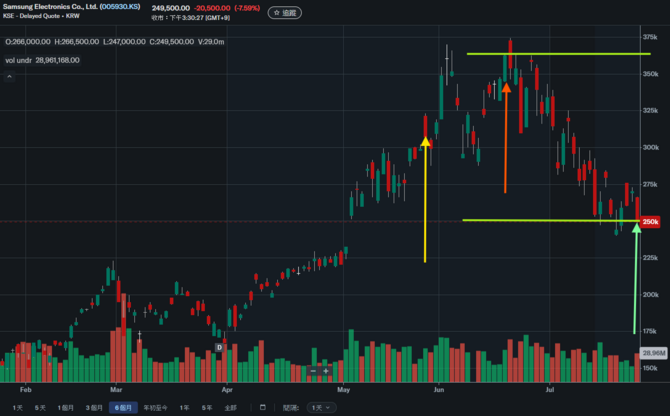Click the 間隔 interval label
670x416 pixels.
(291, 408)
